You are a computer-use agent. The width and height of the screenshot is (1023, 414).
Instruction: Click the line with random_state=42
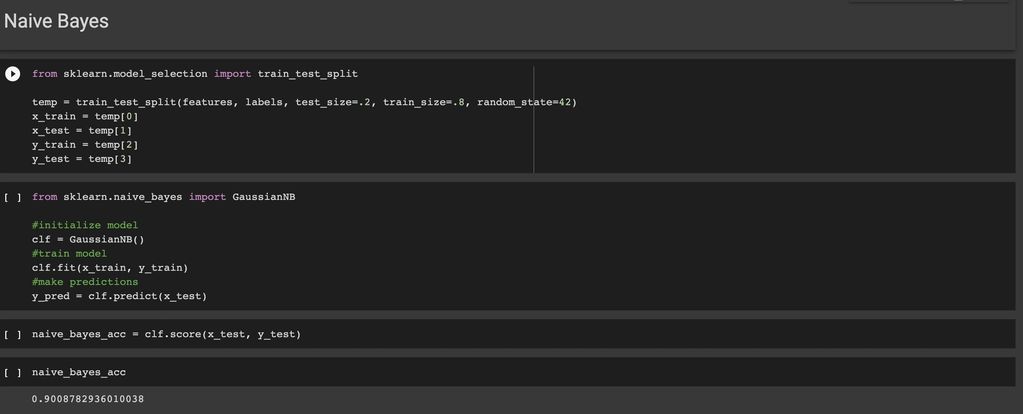tap(304, 102)
